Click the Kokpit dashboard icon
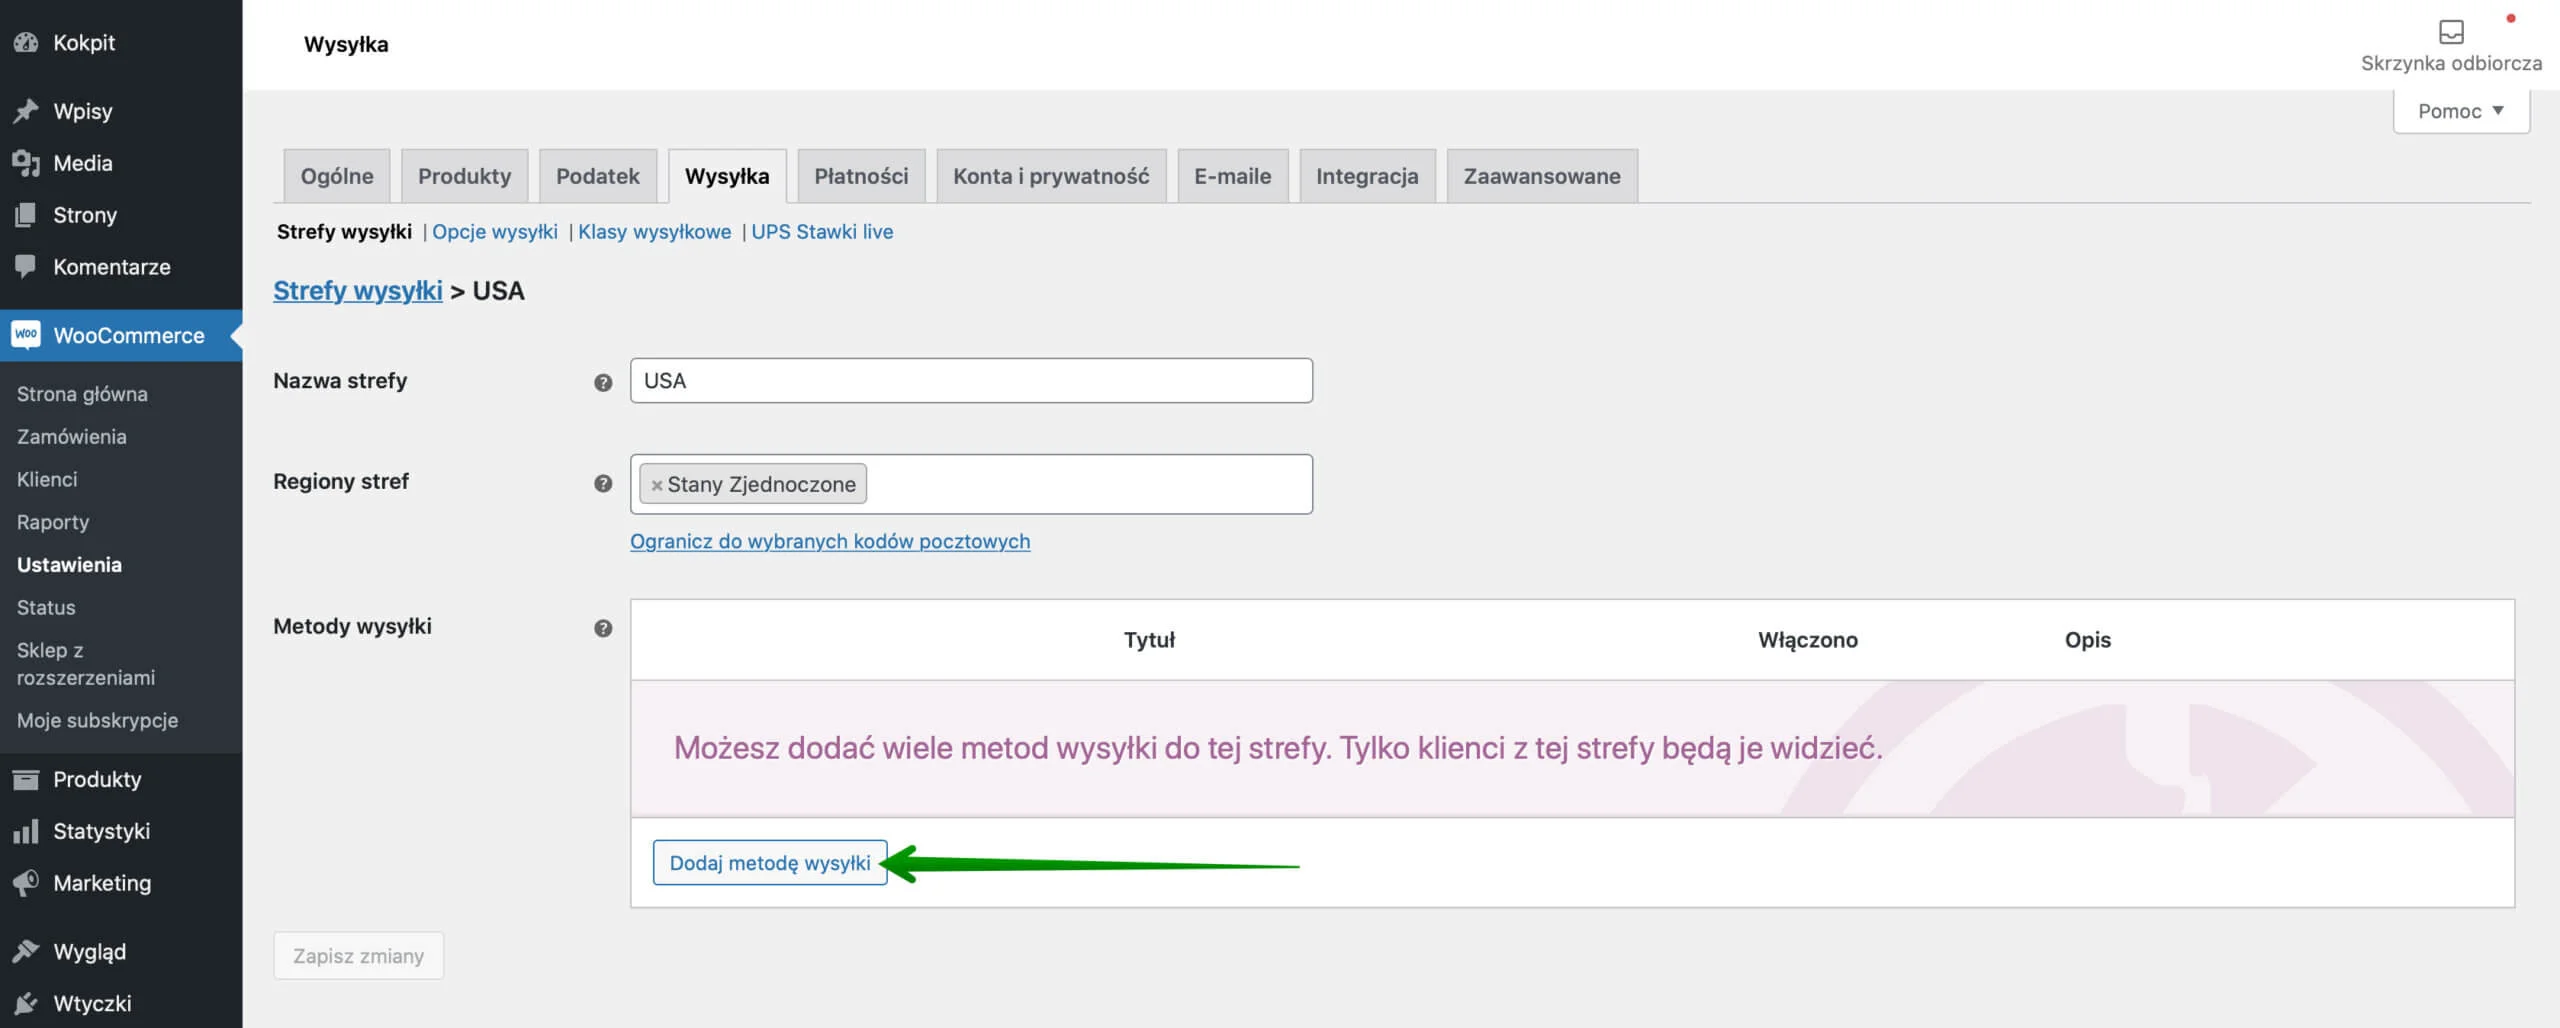 tap(26, 43)
